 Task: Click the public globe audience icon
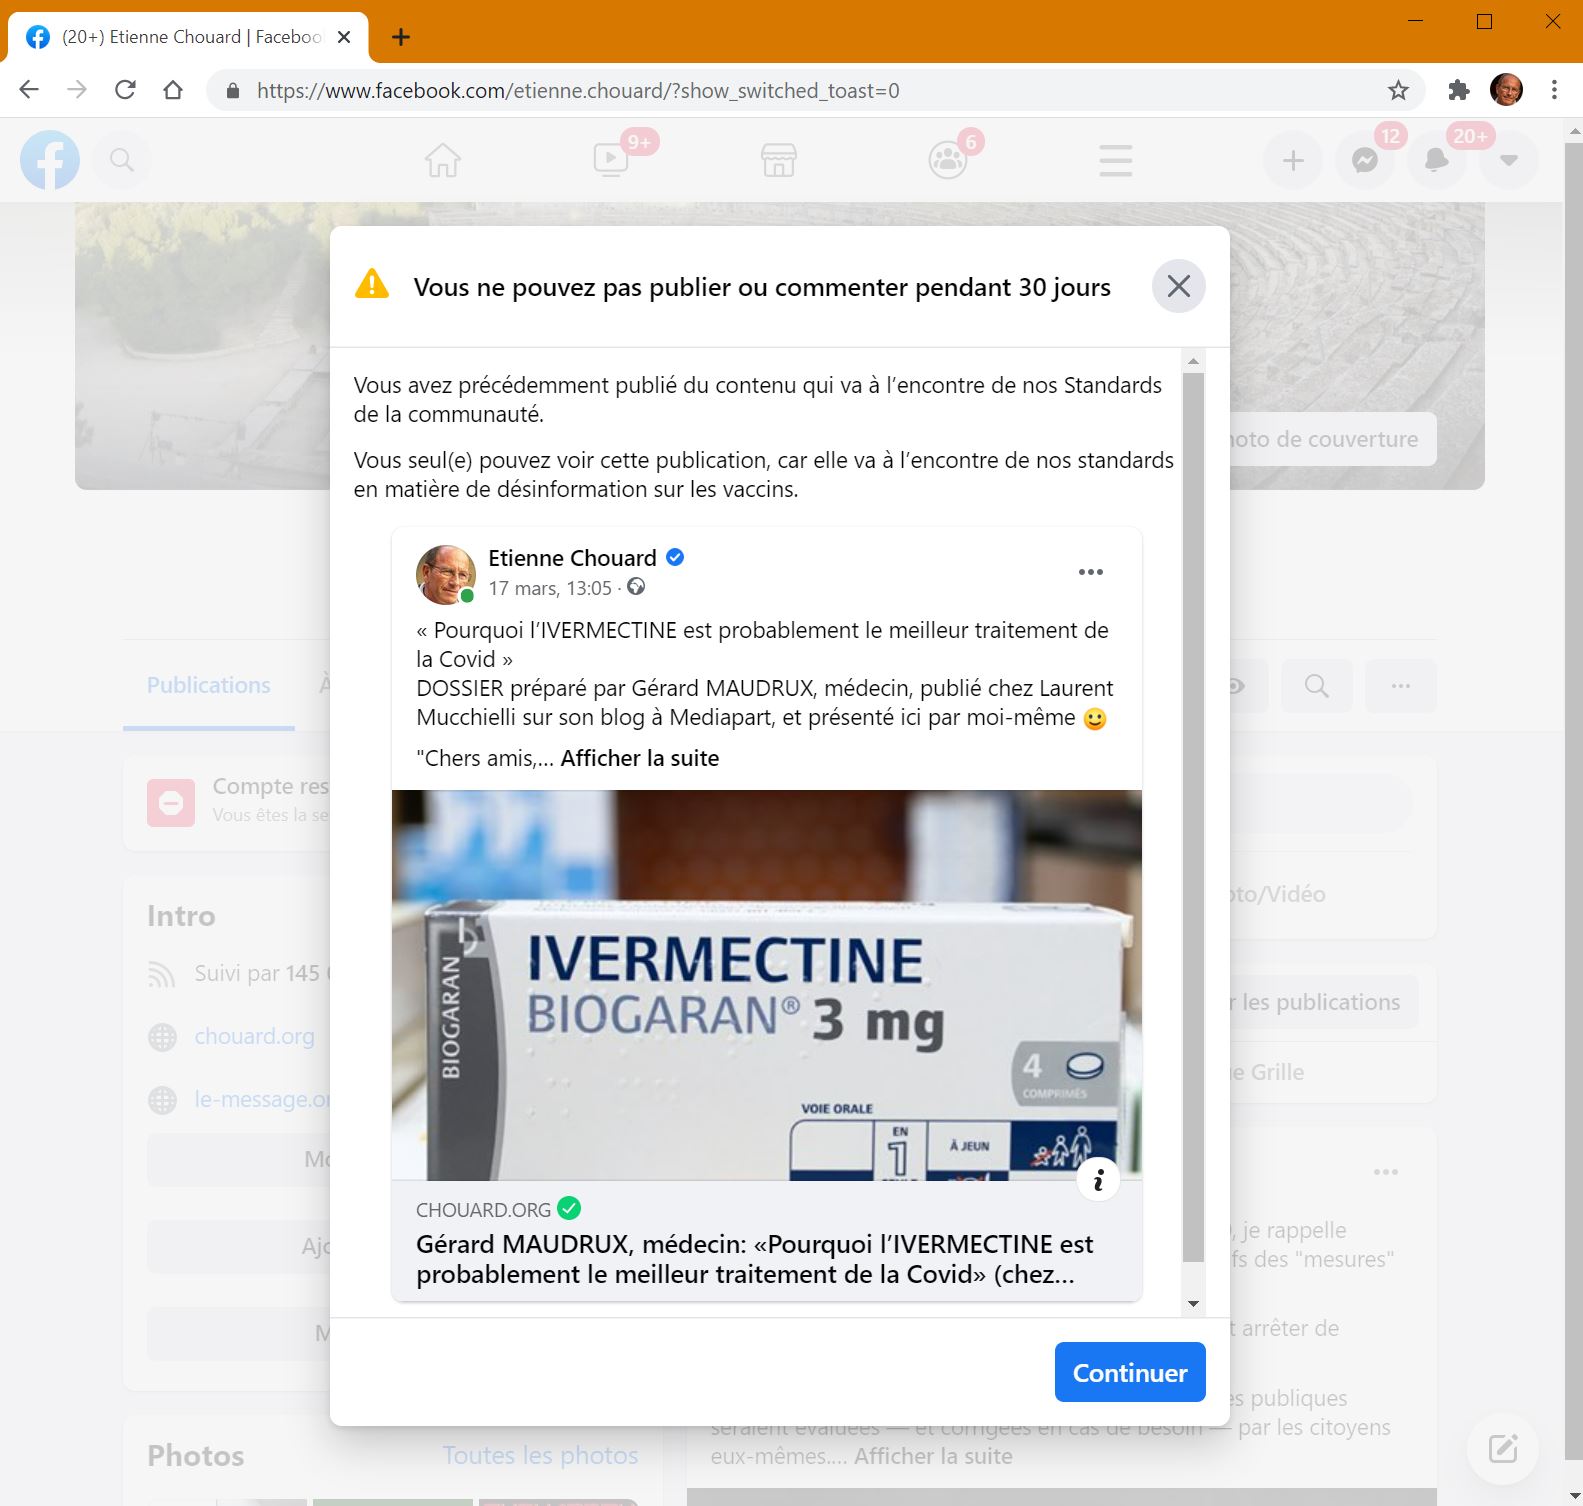coord(636,587)
